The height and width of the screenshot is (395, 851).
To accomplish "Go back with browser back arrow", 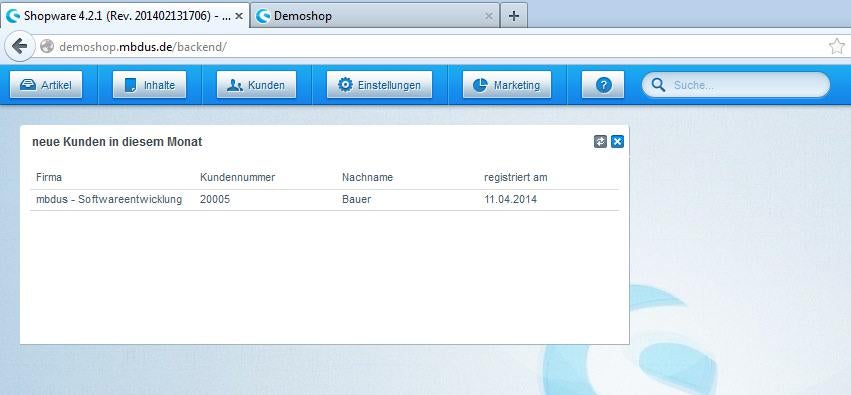I will pos(20,47).
